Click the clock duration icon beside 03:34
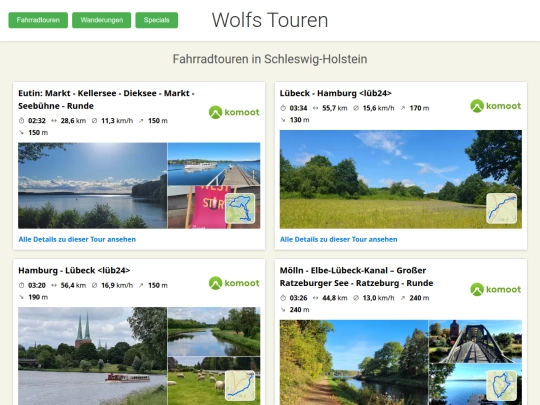Image resolution: width=540 pixels, height=405 pixels. [283, 108]
